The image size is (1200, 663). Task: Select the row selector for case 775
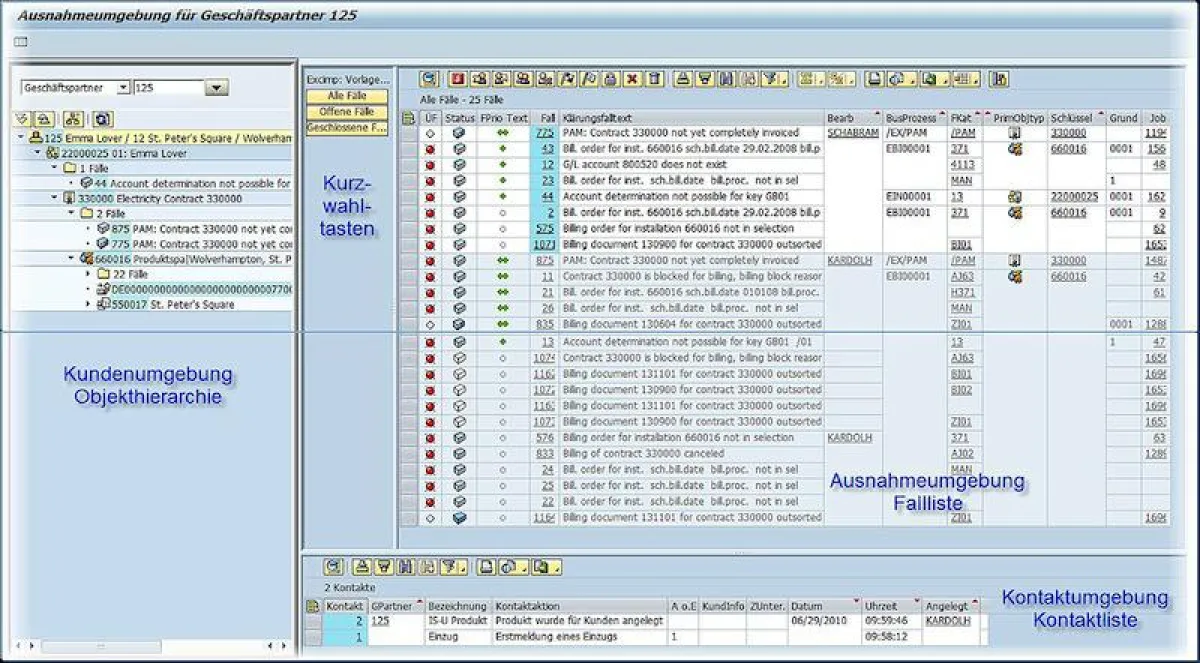coord(408,133)
